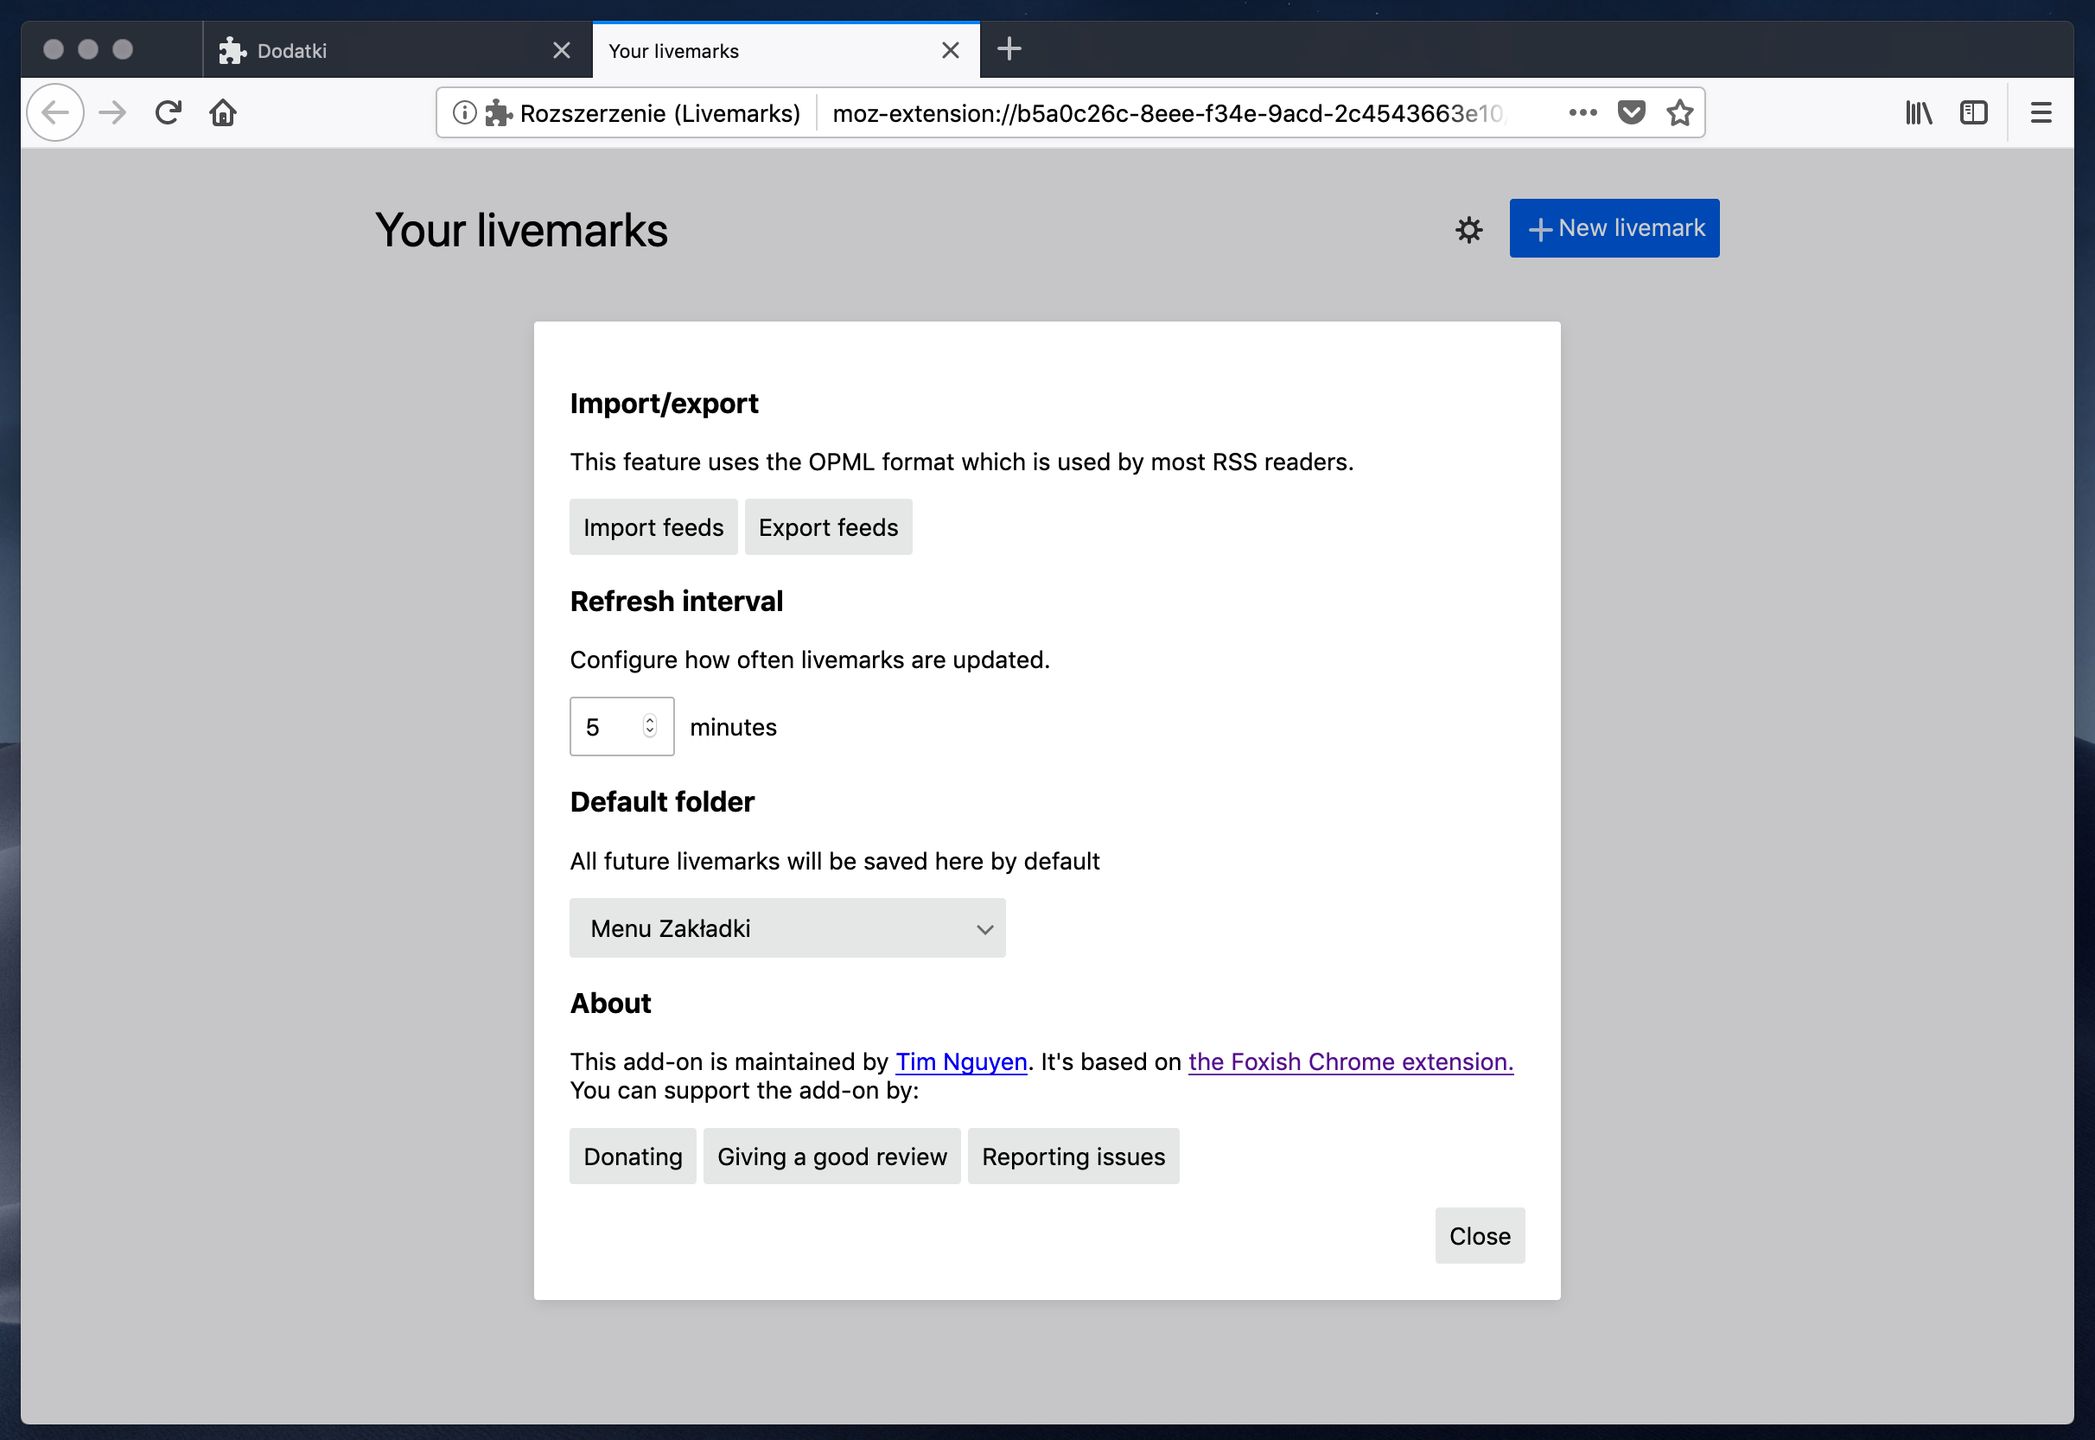
Task: Open a new browser tab
Action: (x=1009, y=49)
